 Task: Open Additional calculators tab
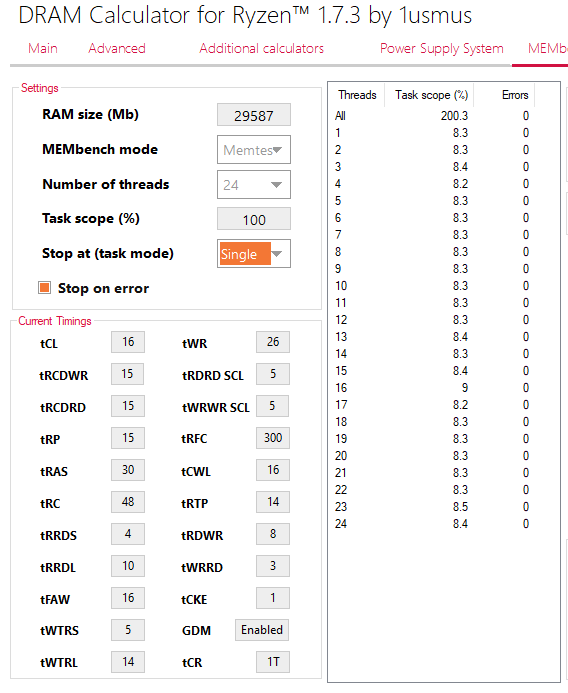261,48
